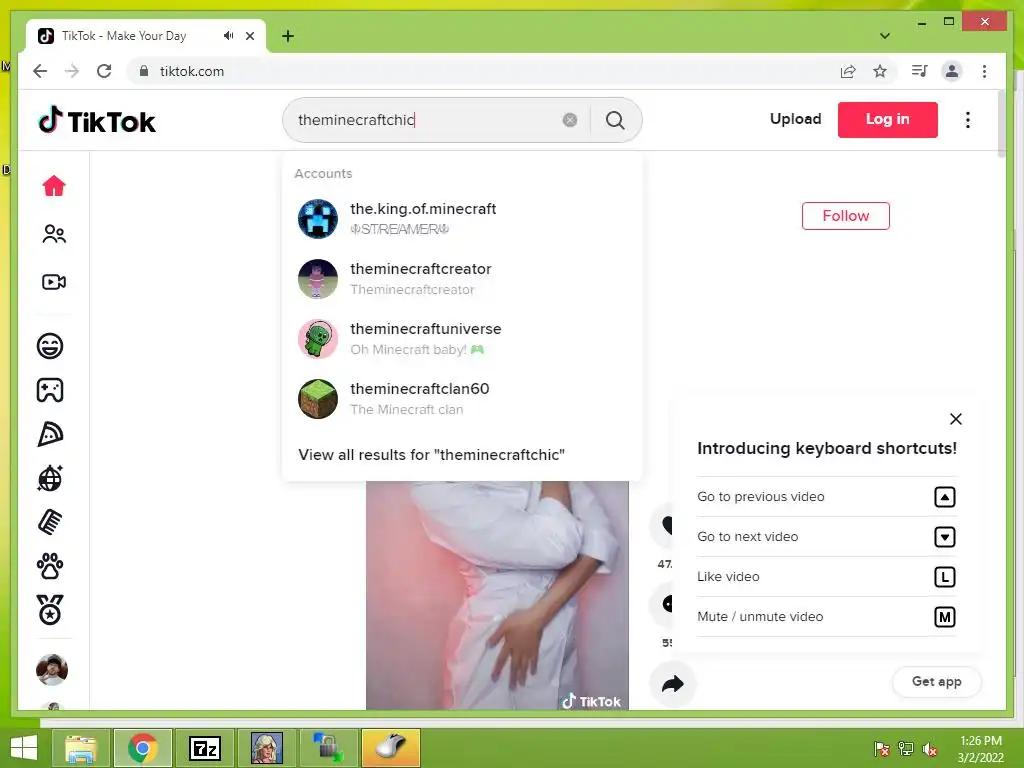Screen dimensions: 1024x768
Task: Open suggested account avatar in sidebar
Action: point(52,670)
